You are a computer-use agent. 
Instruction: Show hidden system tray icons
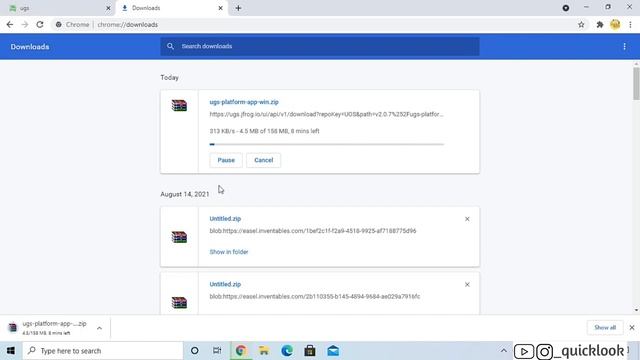tap(504, 351)
